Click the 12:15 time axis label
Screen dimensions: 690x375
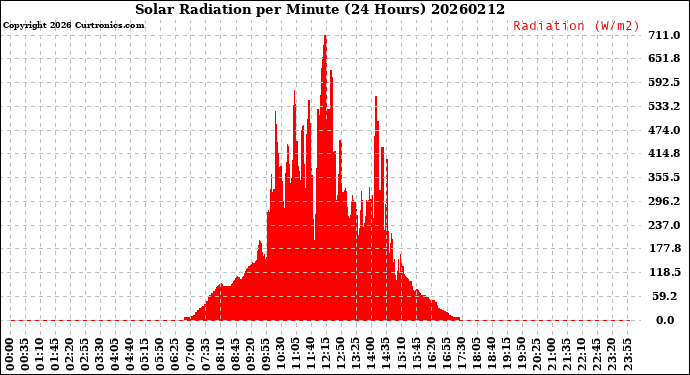coord(325,355)
